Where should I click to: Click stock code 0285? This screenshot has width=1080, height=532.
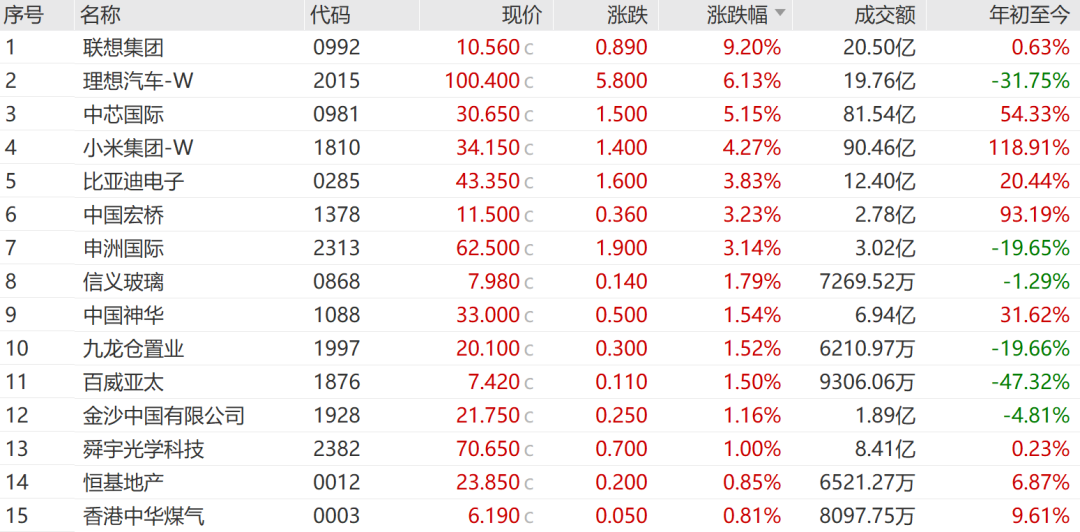point(336,181)
